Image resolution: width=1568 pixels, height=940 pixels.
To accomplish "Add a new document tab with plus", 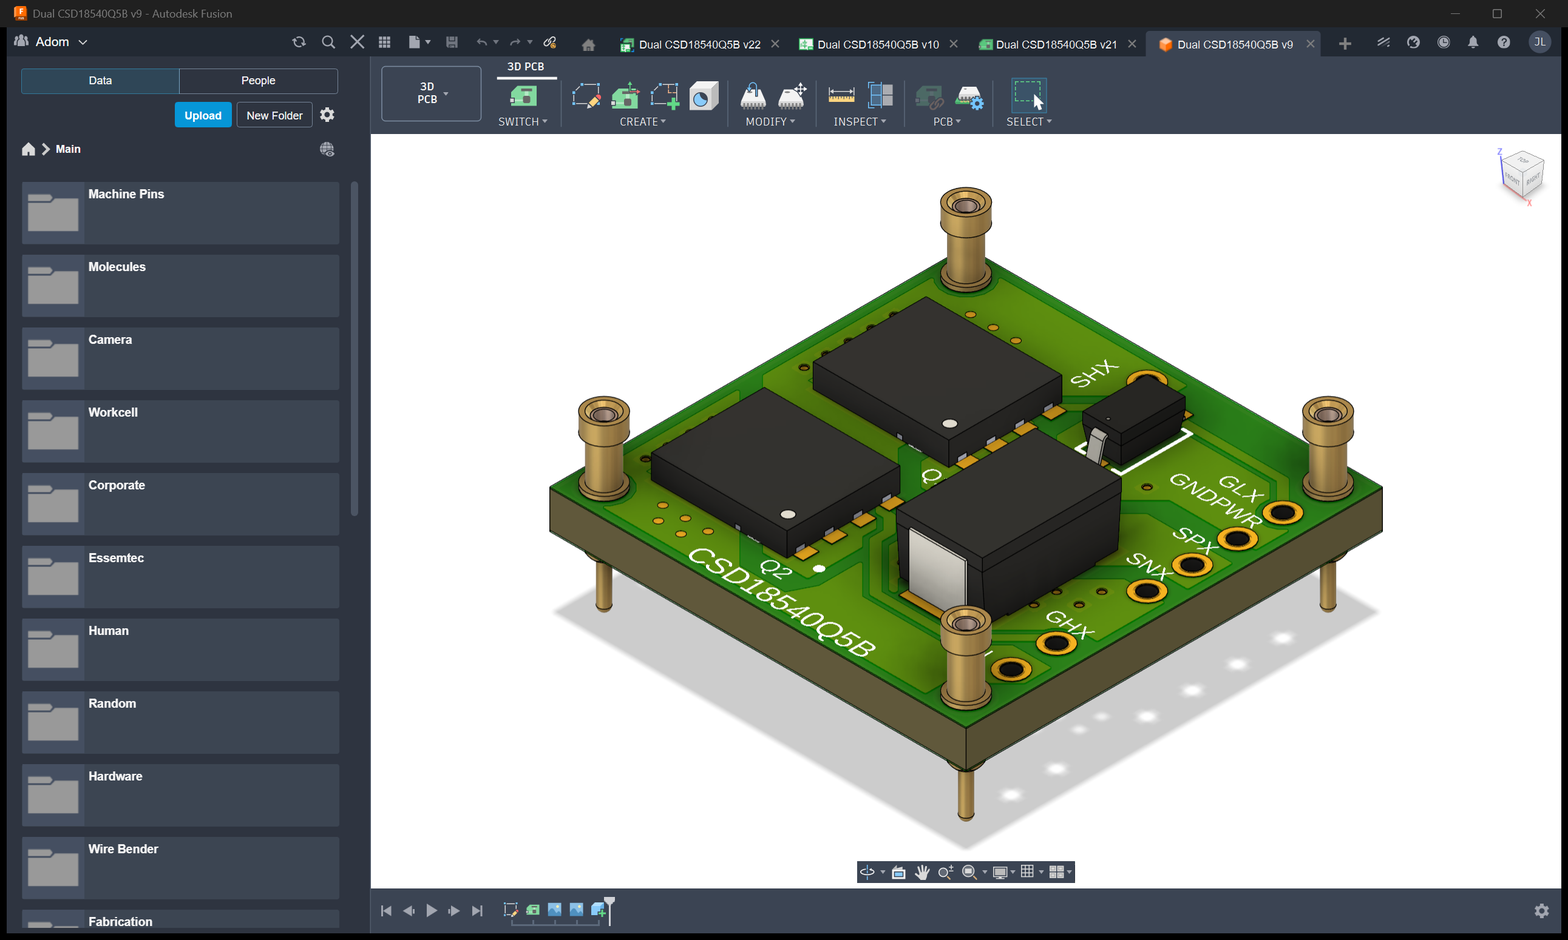I will tap(1345, 44).
